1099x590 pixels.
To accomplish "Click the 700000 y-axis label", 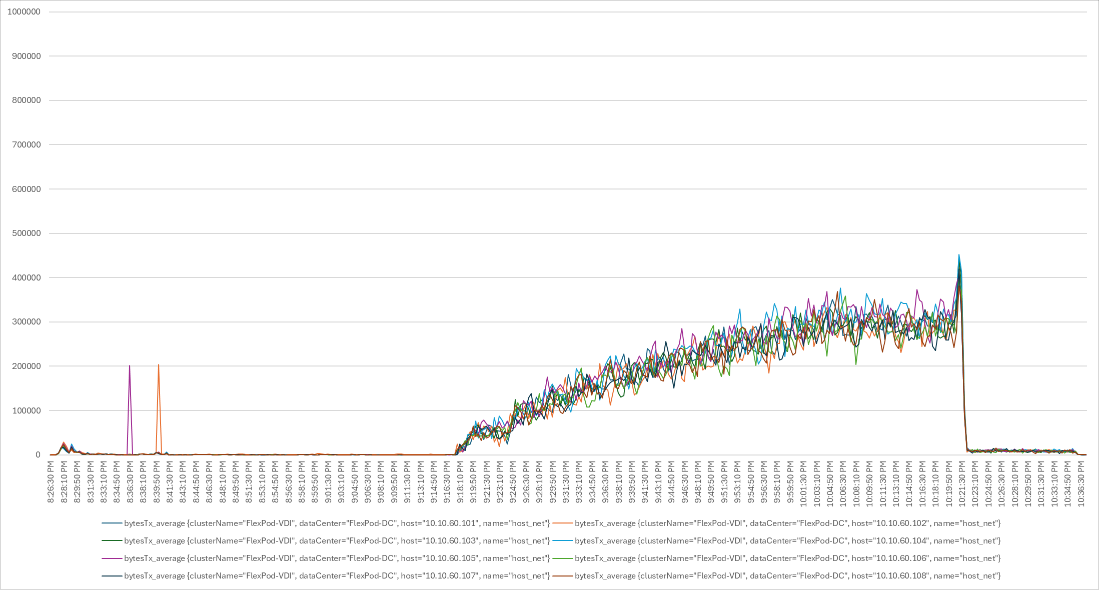I will coord(26,144).
